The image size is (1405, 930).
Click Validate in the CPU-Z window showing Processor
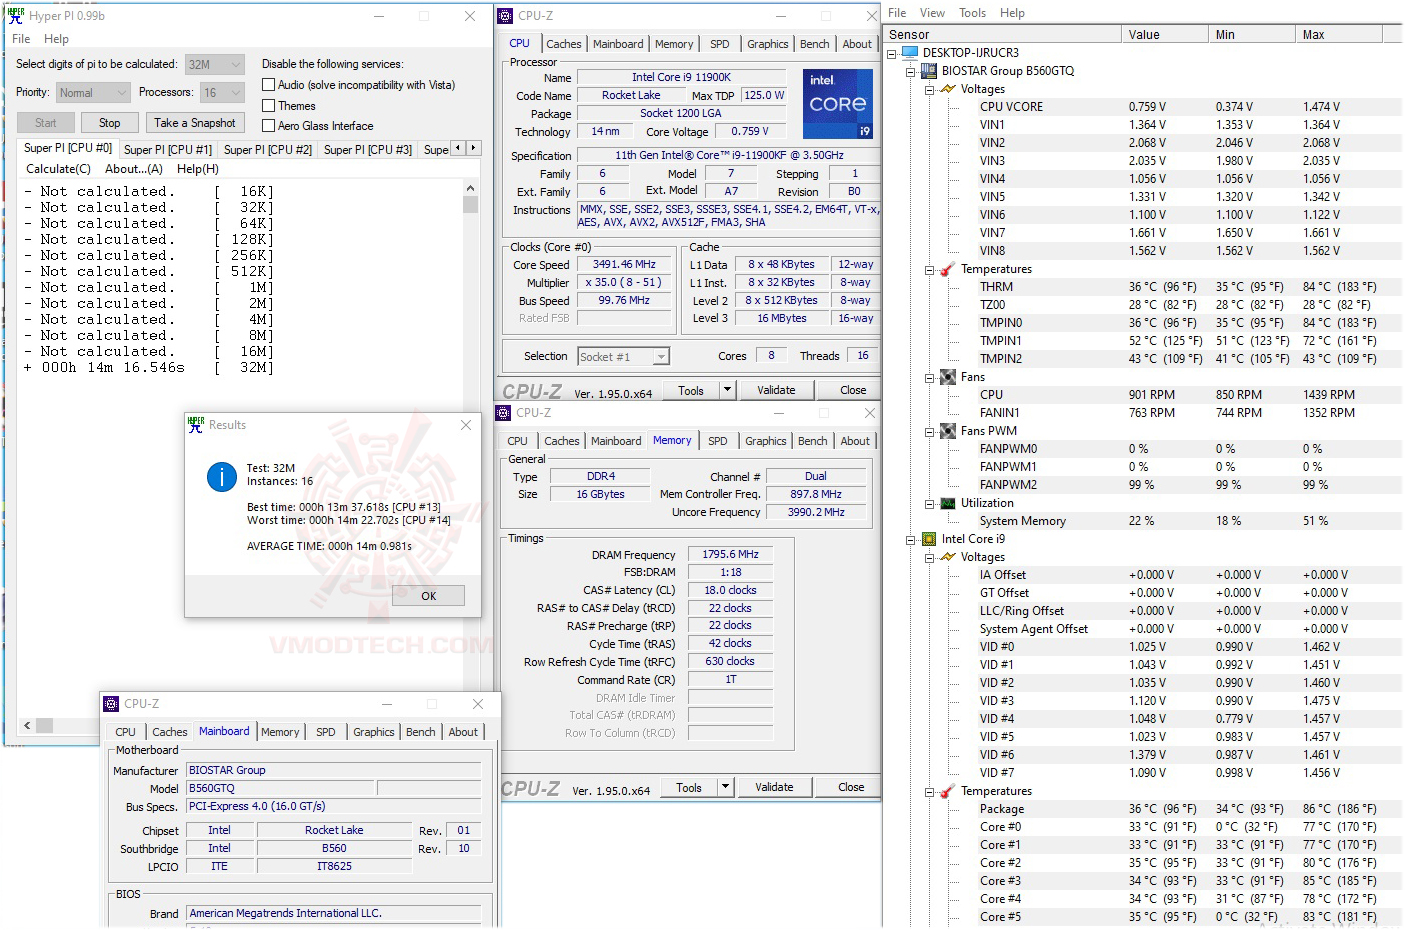[776, 390]
